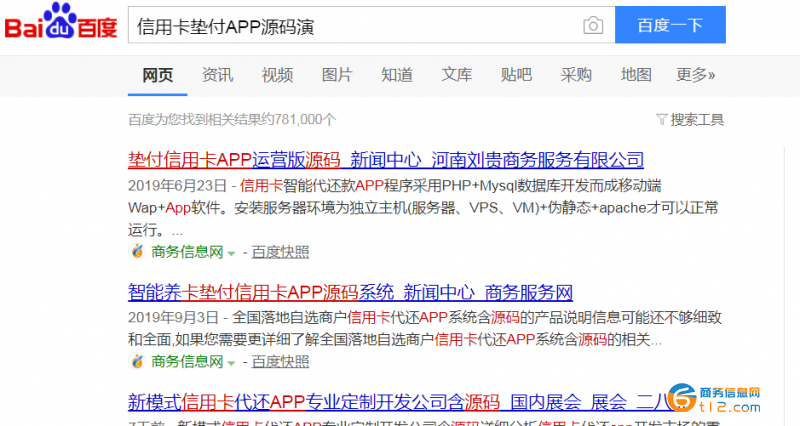The image size is (800, 426).
Task: Click the date 2019年9月3日 in second result
Action: [x=173, y=317]
